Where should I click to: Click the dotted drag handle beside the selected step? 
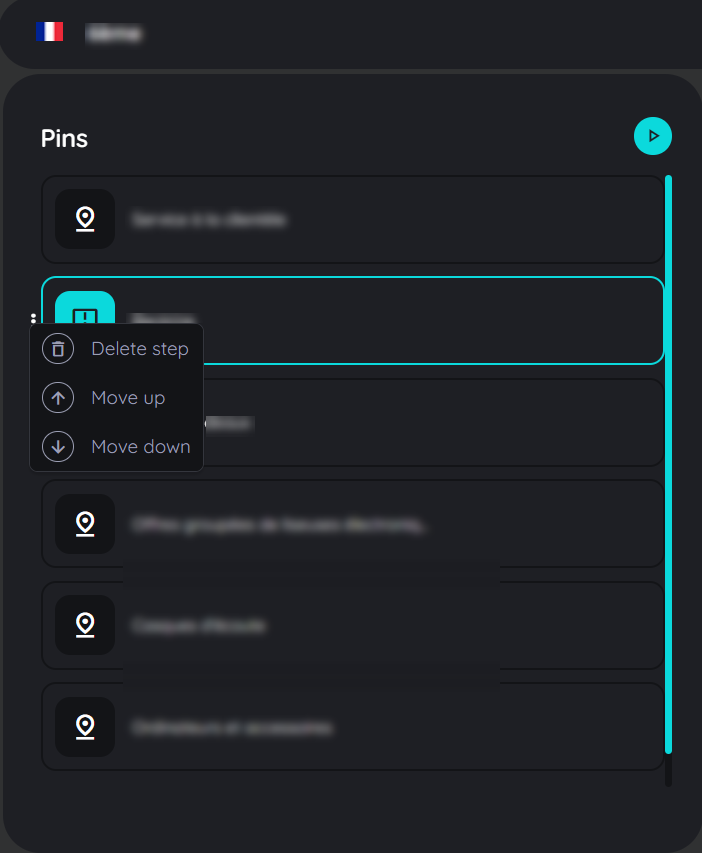pyautogui.click(x=34, y=320)
